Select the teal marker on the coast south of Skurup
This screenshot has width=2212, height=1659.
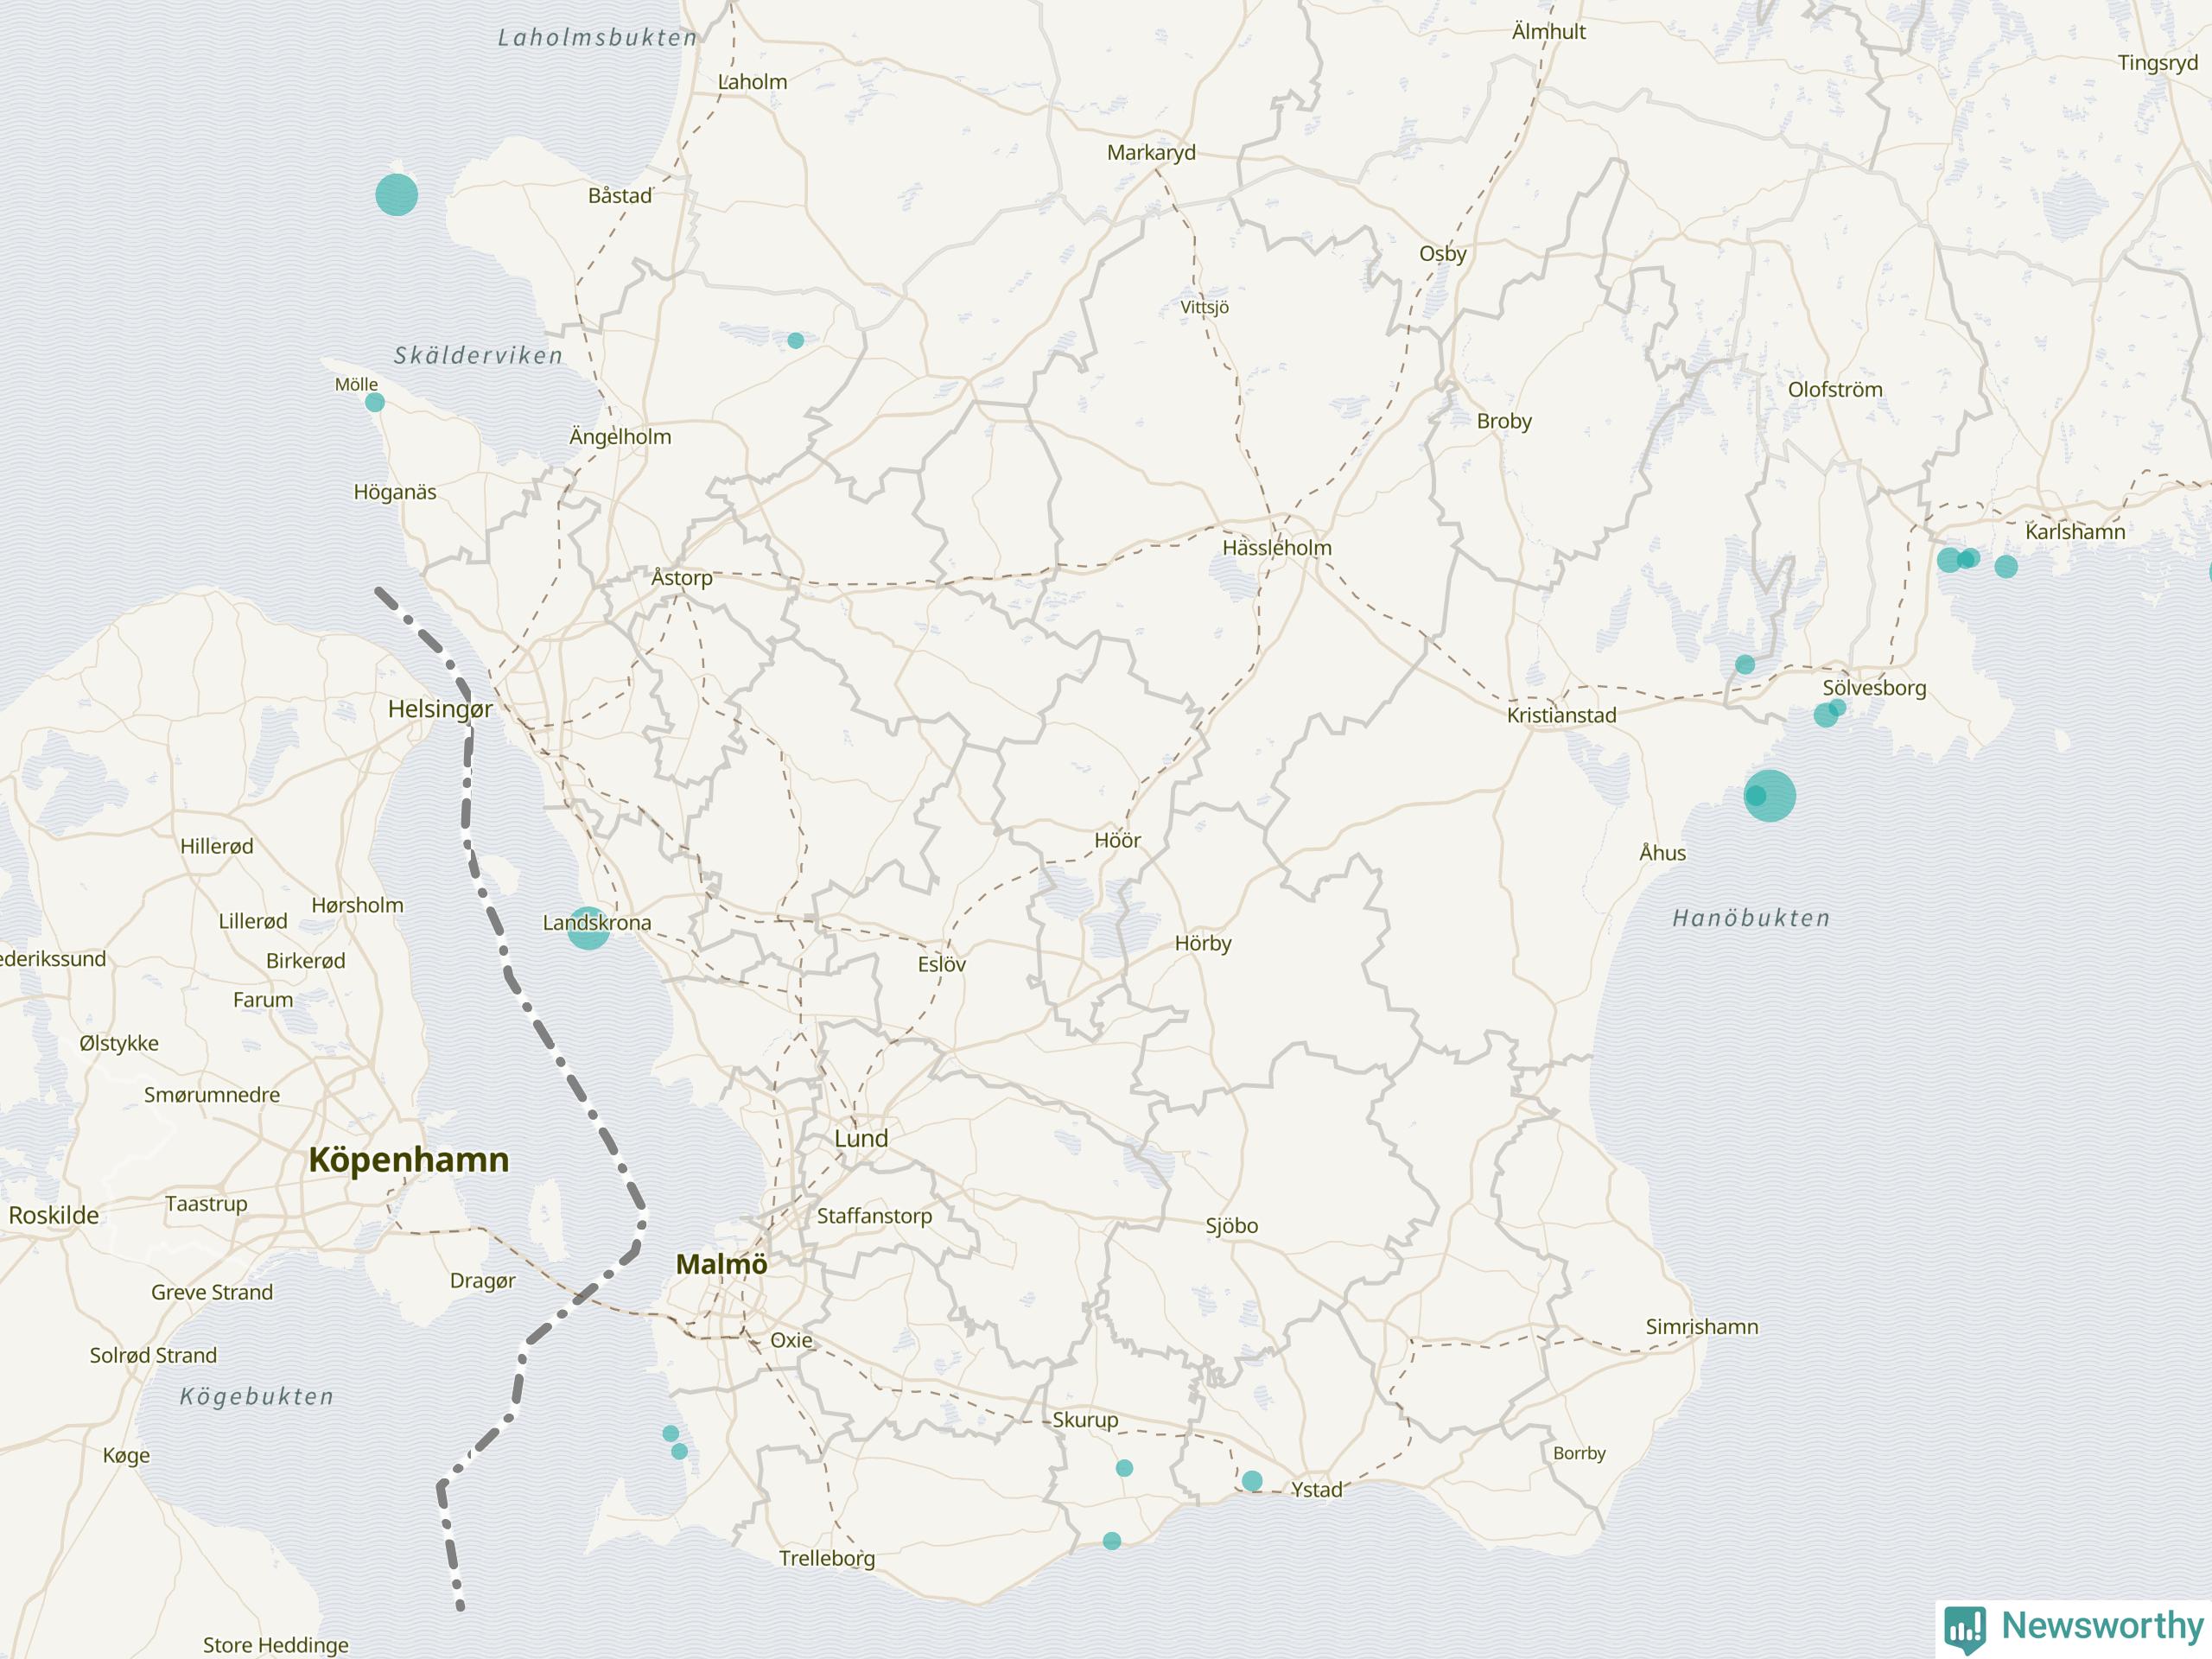1112,1541
